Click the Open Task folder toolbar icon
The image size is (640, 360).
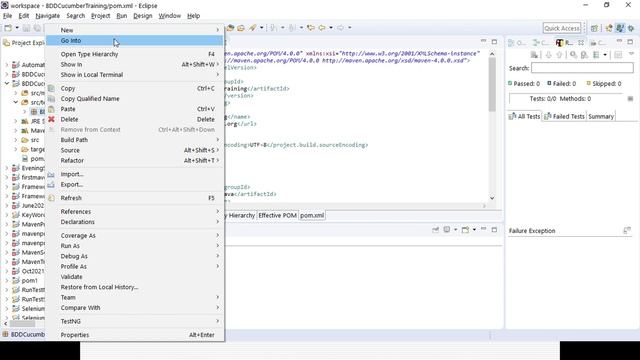point(241,28)
